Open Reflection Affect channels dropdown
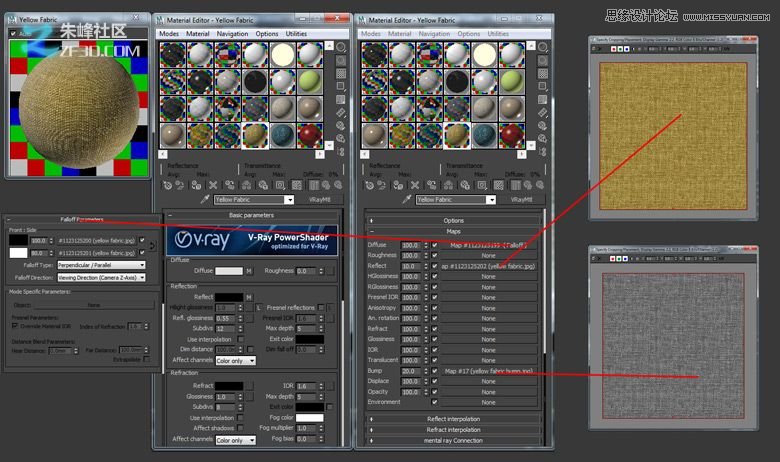The height and width of the screenshot is (462, 780). pyautogui.click(x=236, y=361)
